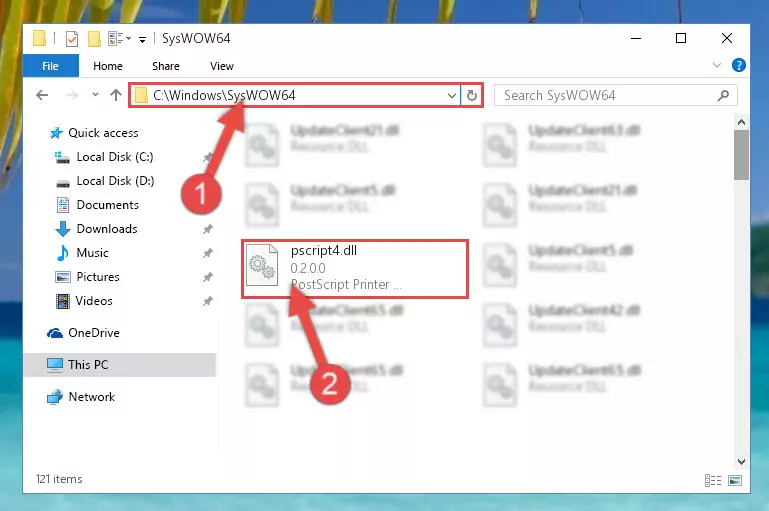Open Local Disk (C:) in sidebar
The height and width of the screenshot is (511, 769).
tap(115, 157)
